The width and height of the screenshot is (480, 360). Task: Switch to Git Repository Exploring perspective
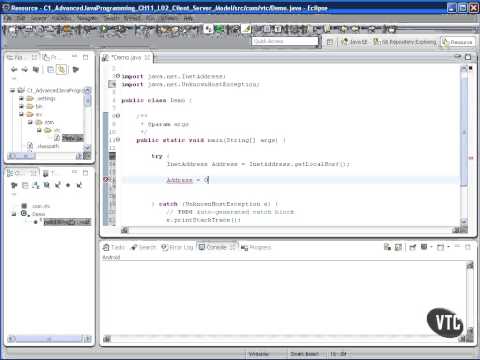(405, 42)
